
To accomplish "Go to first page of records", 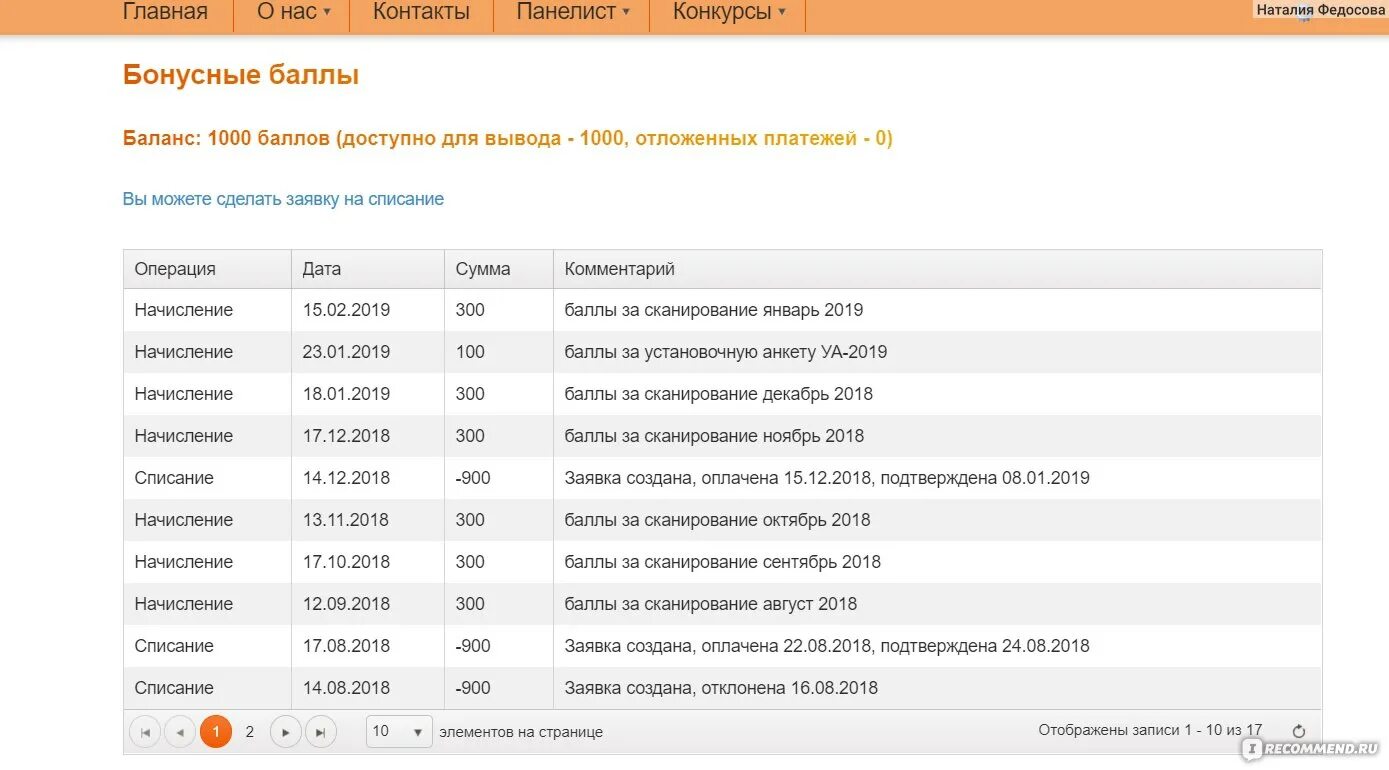I will coord(145,732).
